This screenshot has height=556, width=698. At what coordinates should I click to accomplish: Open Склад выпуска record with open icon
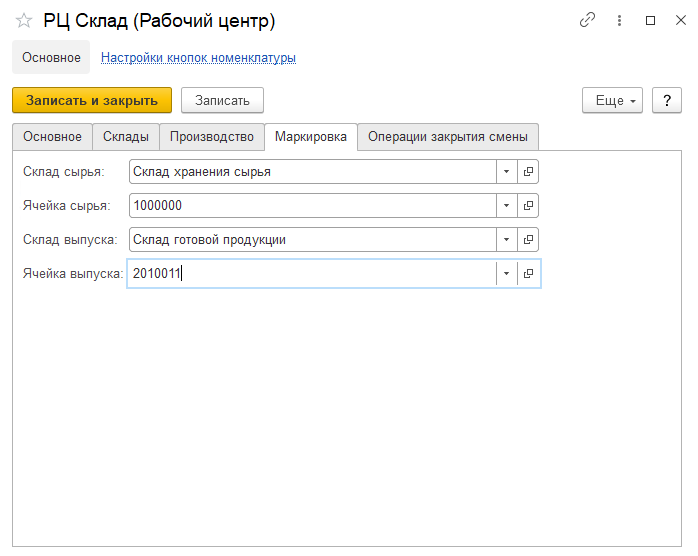pos(529,239)
